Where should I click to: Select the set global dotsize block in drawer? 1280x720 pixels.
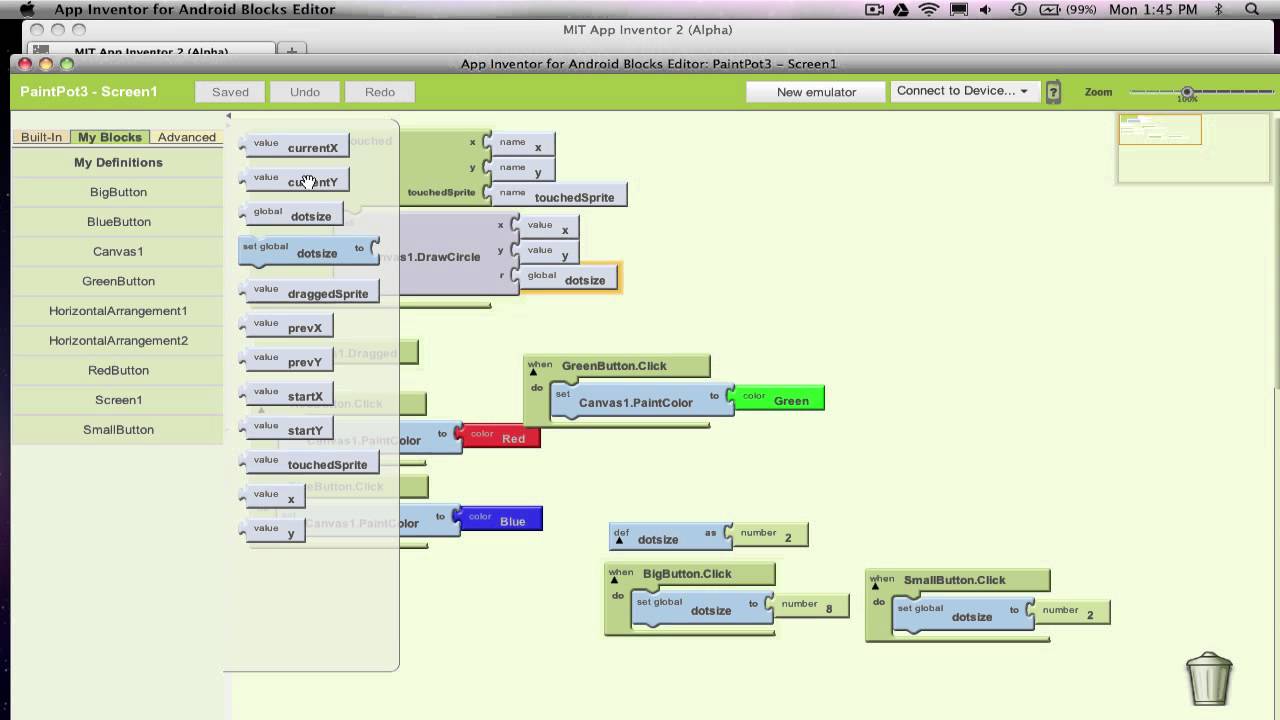pyautogui.click(x=309, y=251)
